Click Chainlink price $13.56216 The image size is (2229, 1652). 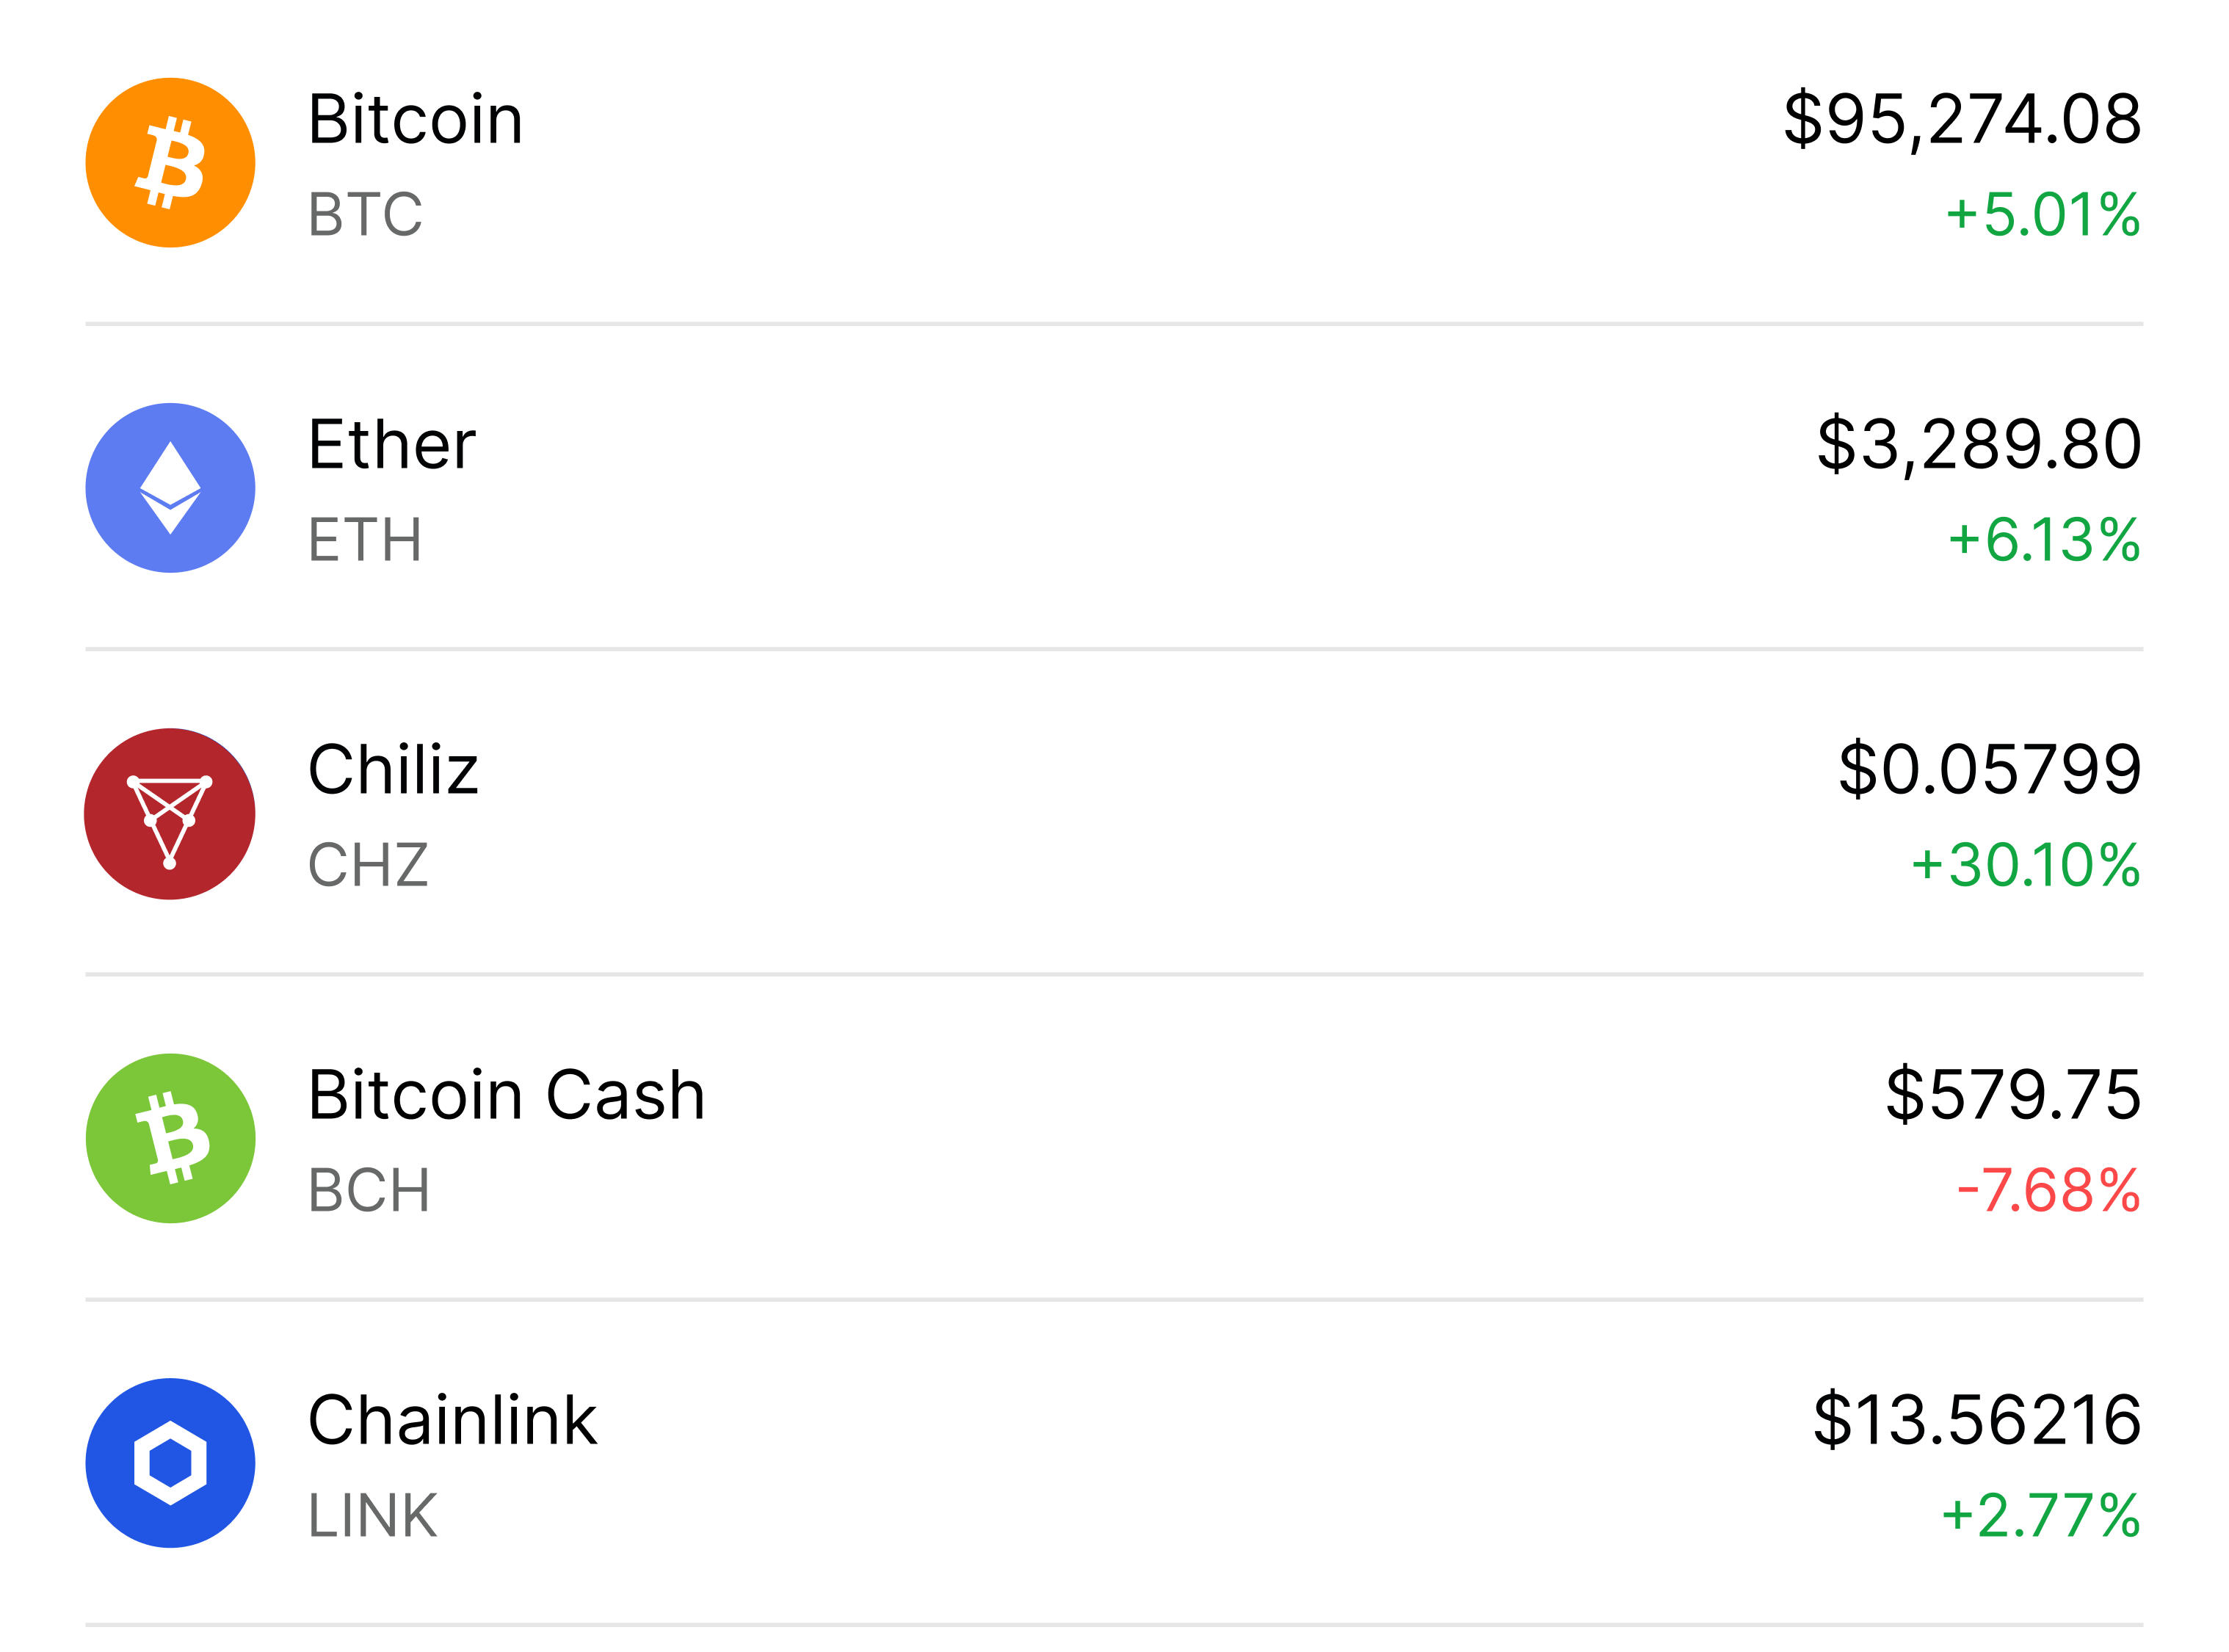click(1977, 1420)
